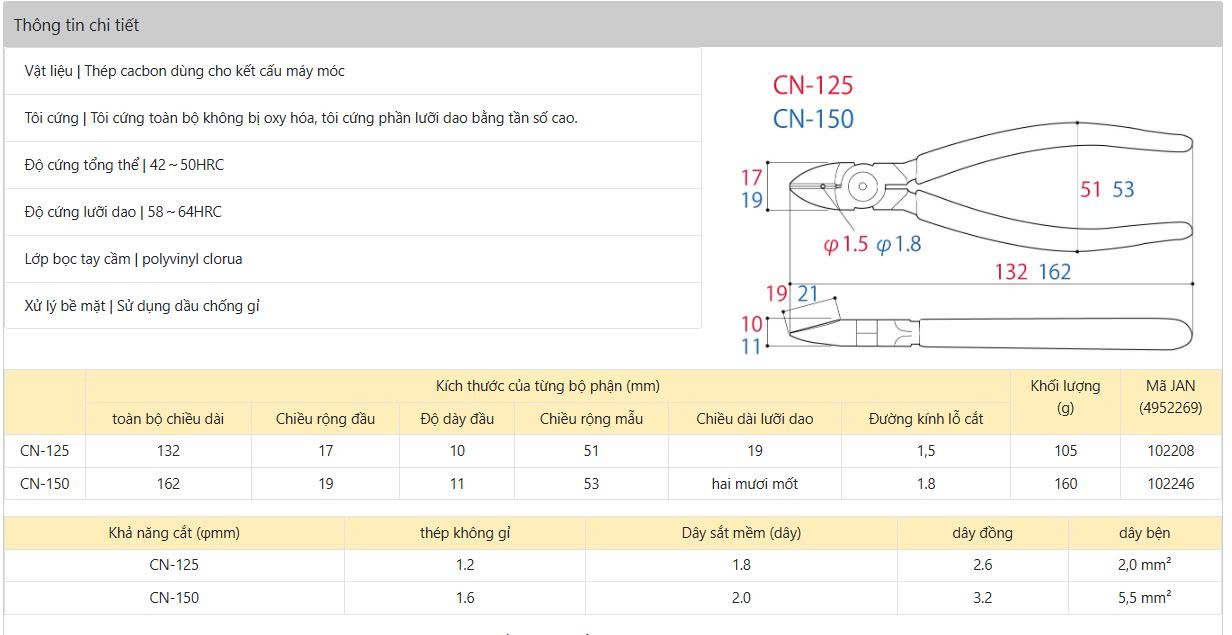The height and width of the screenshot is (635, 1232).
Task: Select the "Khối lượng (g)" column header
Action: click(1065, 402)
